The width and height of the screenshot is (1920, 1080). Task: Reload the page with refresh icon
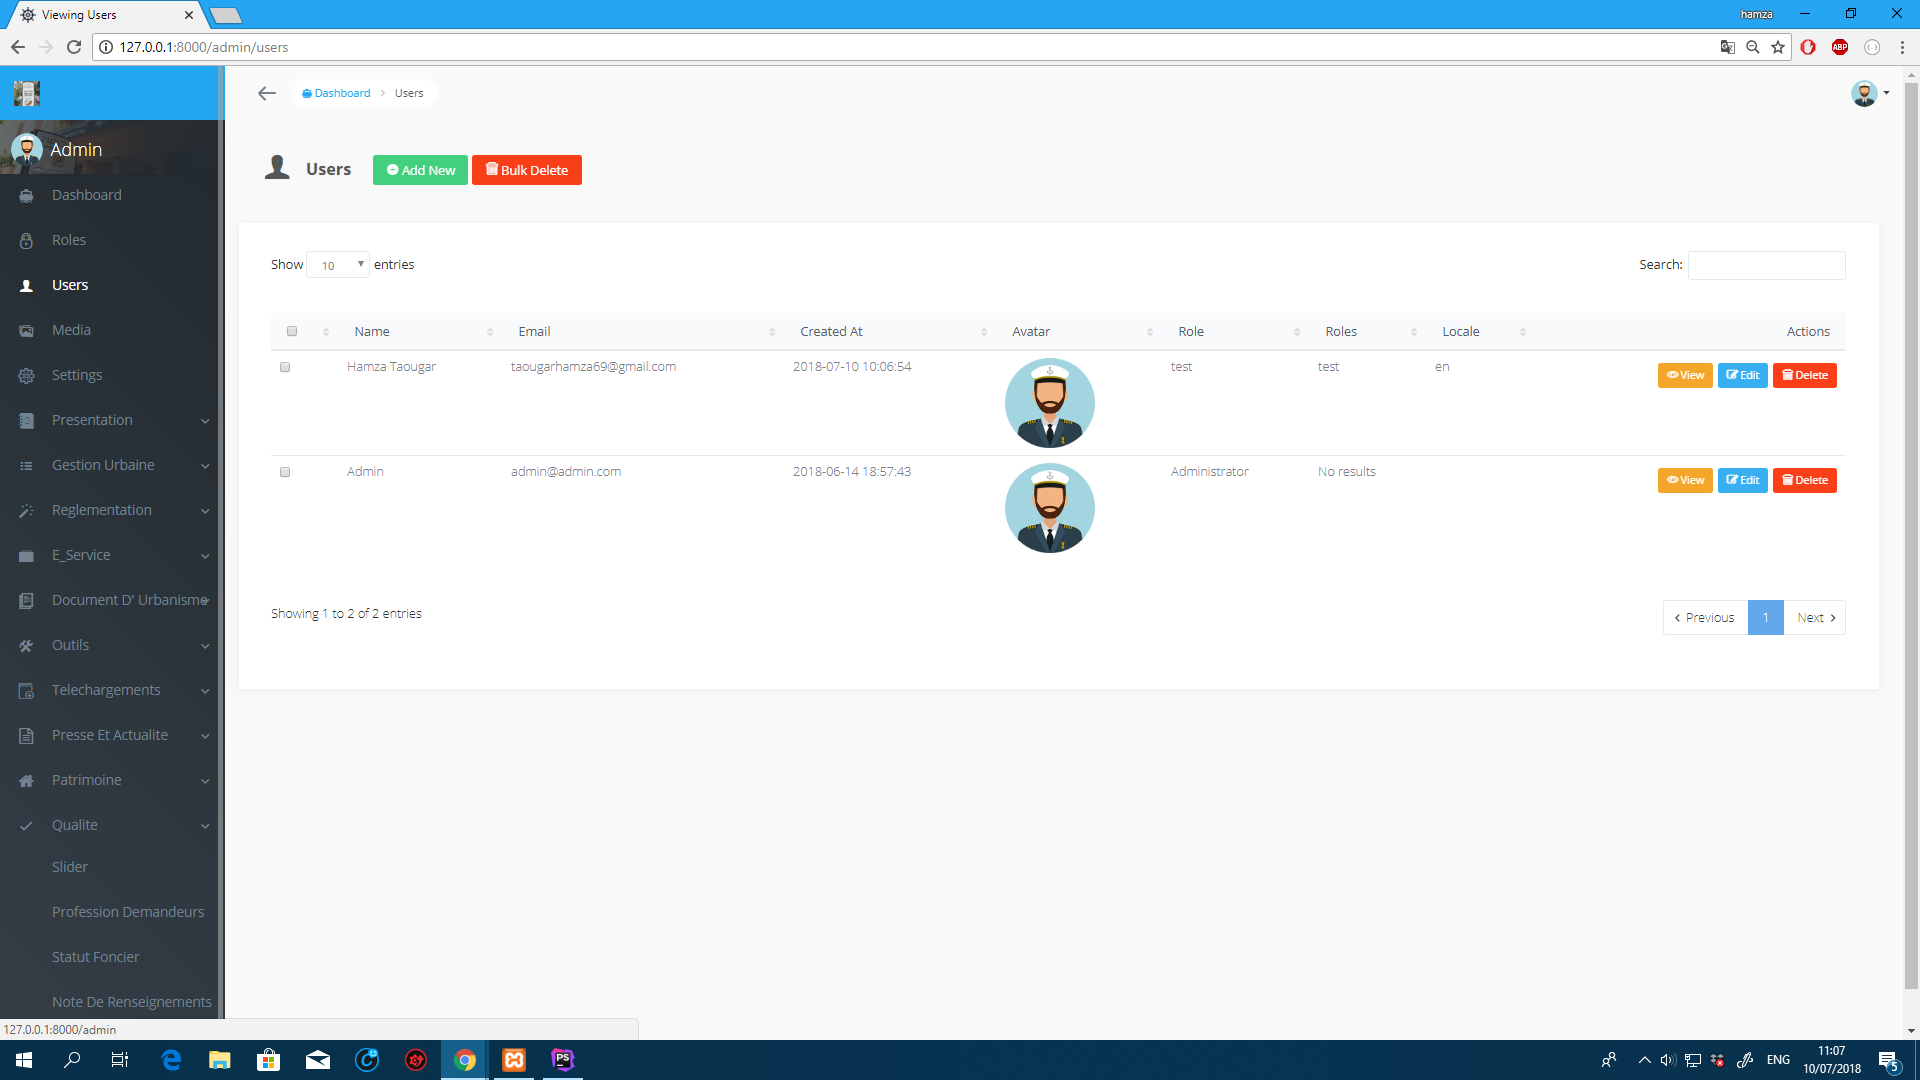pos(74,47)
